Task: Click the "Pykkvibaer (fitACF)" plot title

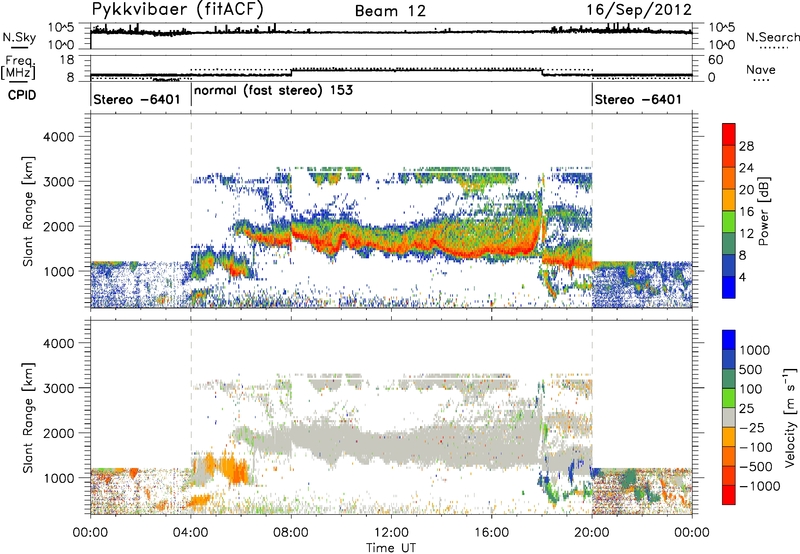Action: (x=178, y=10)
